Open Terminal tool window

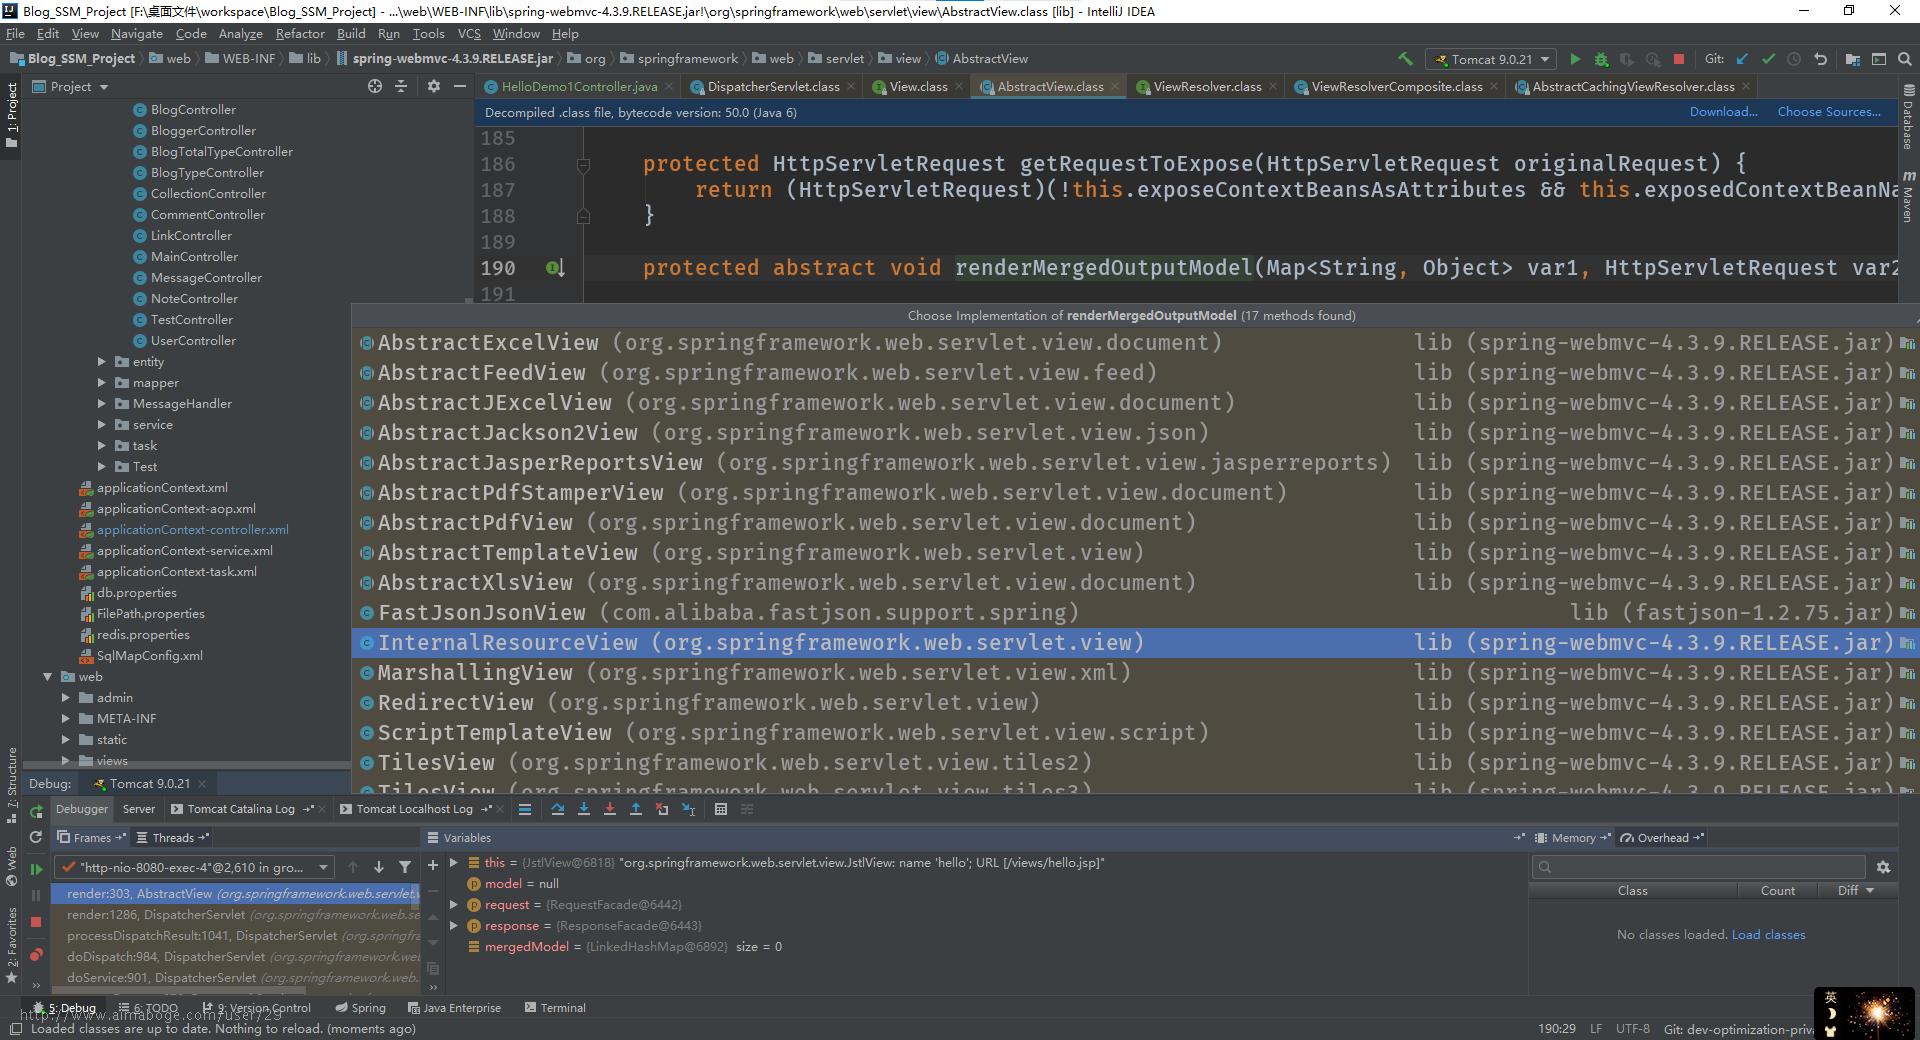click(x=555, y=1008)
